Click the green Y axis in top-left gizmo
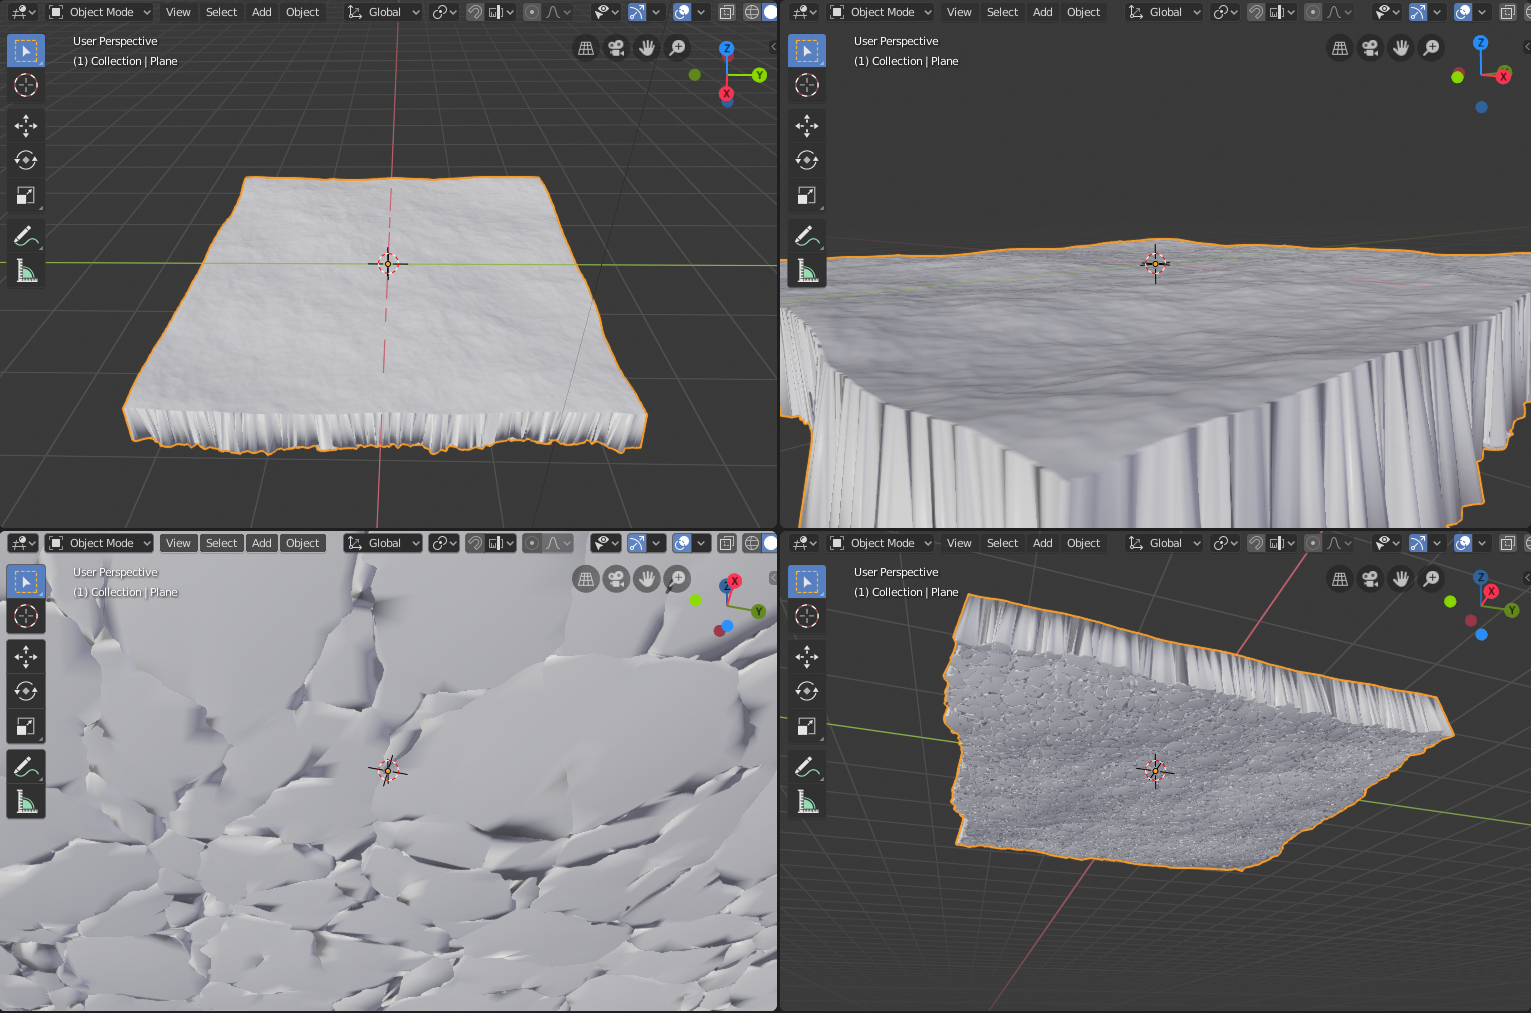The height and width of the screenshot is (1013, 1531). coord(759,75)
